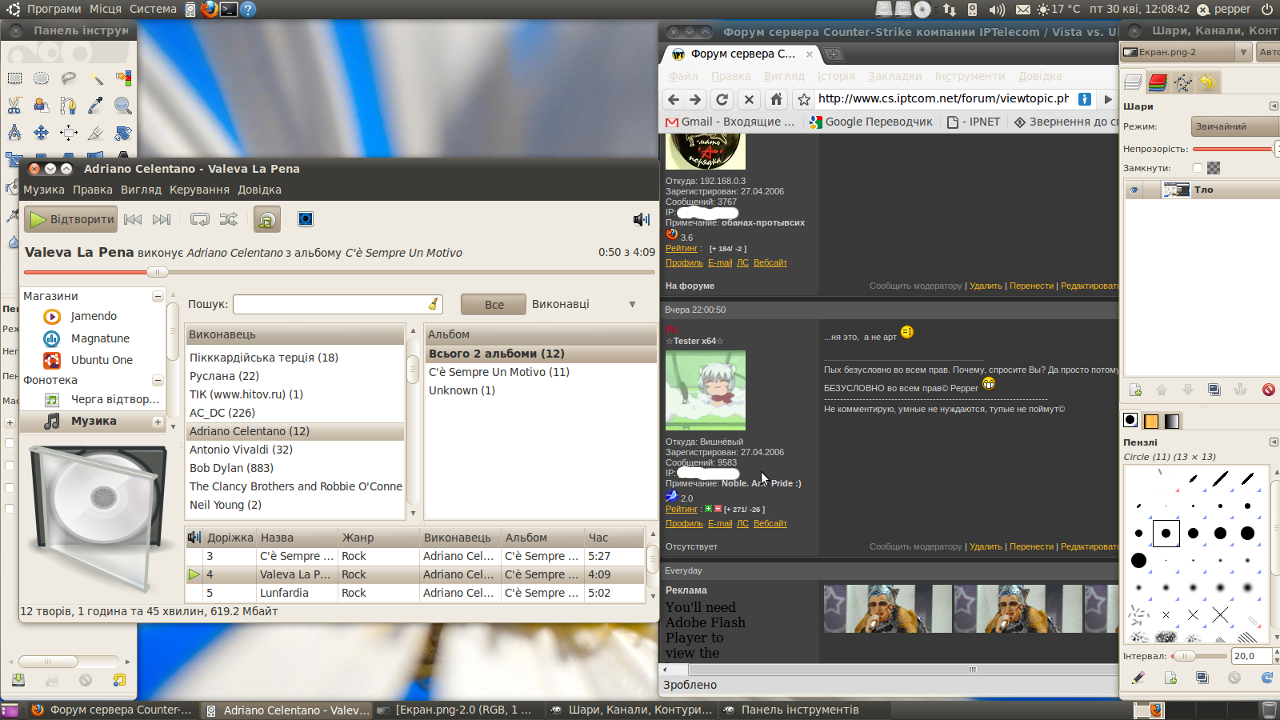Click Rhythmbox next track button
This screenshot has width=1280, height=720.
pyautogui.click(x=161, y=219)
